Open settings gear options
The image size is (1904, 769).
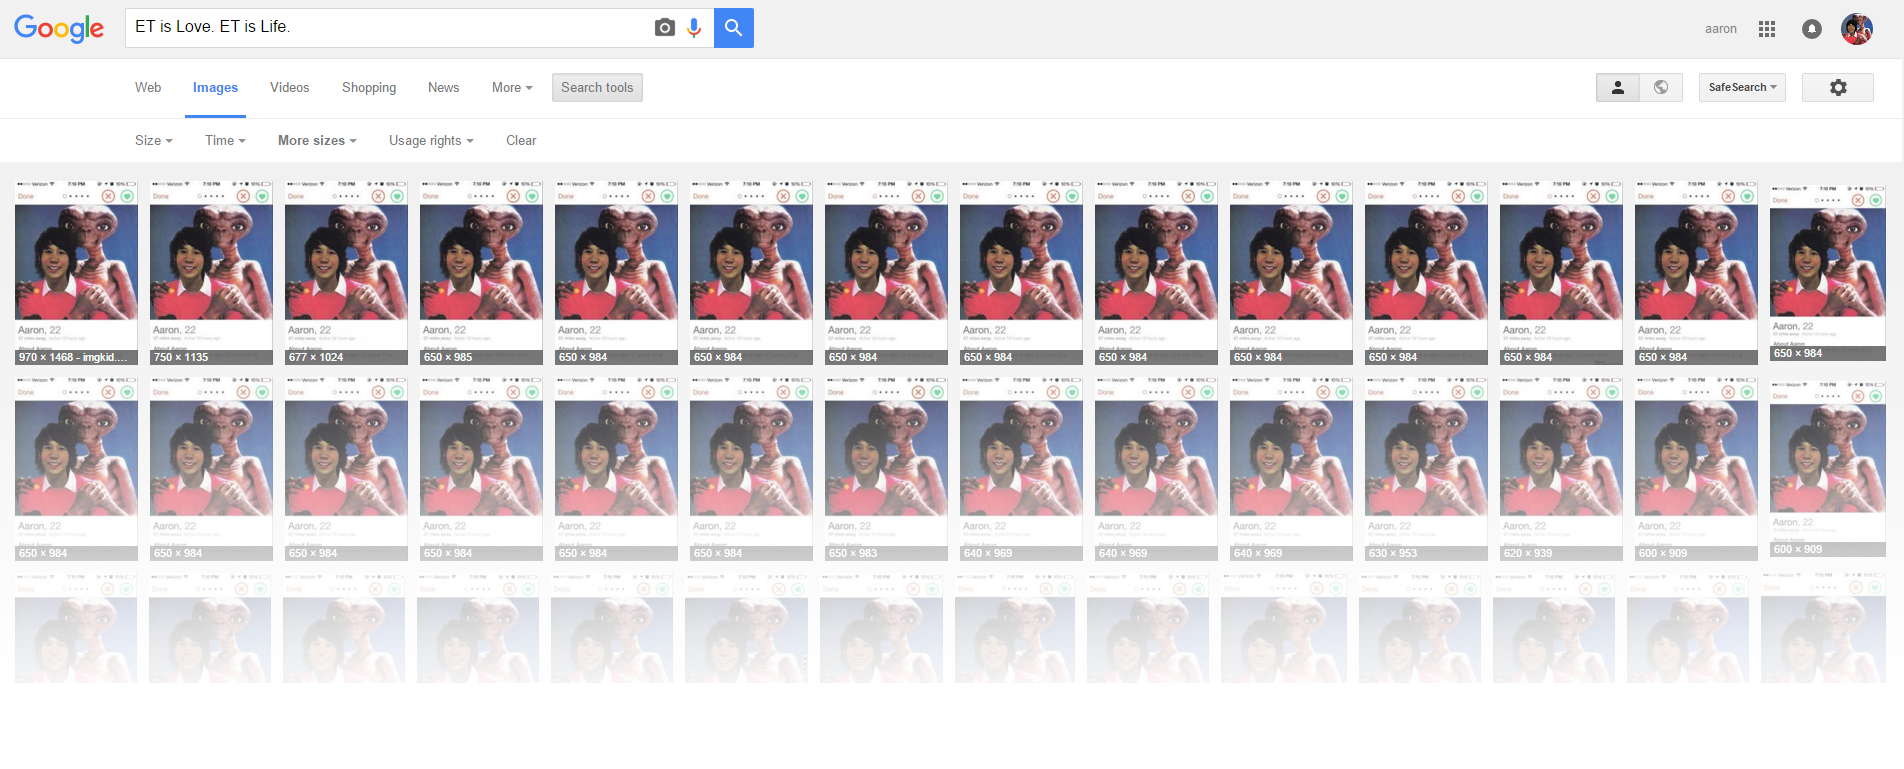(x=1838, y=87)
